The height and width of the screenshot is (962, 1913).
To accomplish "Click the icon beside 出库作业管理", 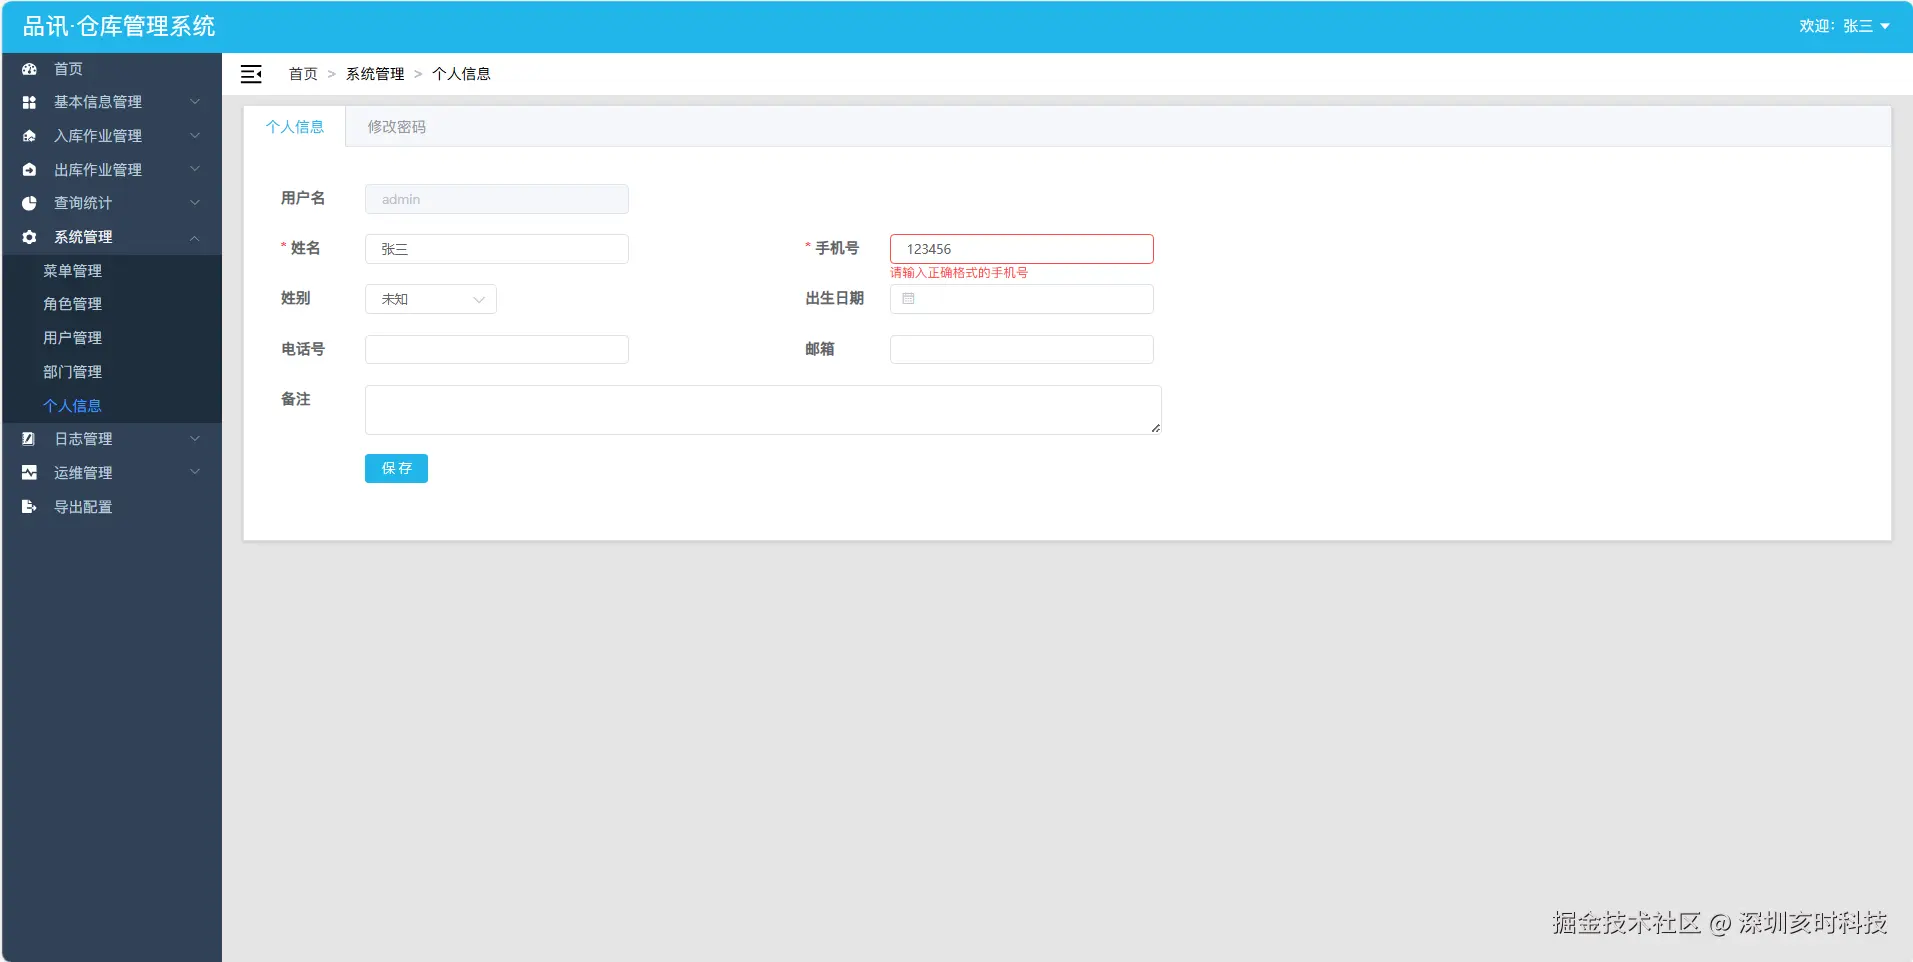I will point(29,170).
